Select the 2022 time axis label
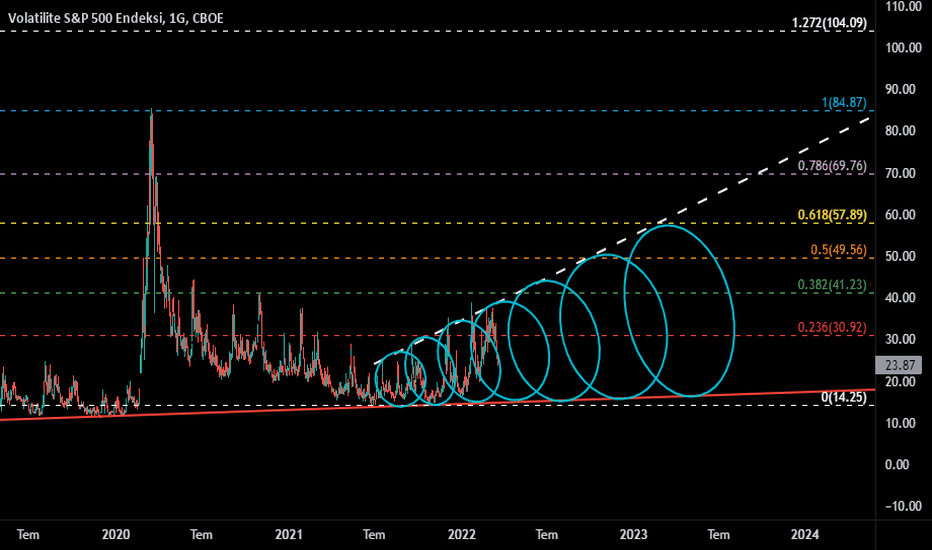Screen dimensions: 932x550 [x=461, y=535]
